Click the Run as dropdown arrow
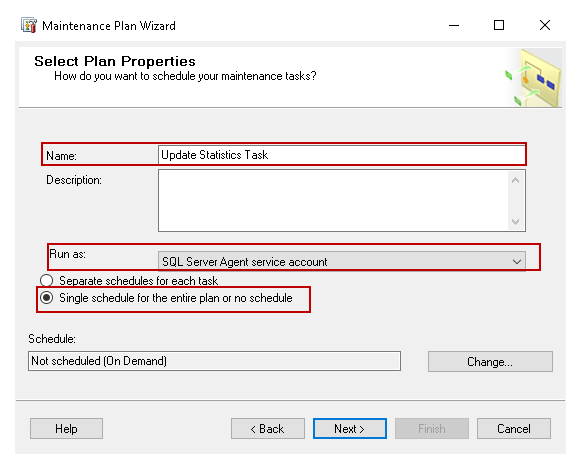This screenshot has width=575, height=463. [x=517, y=262]
